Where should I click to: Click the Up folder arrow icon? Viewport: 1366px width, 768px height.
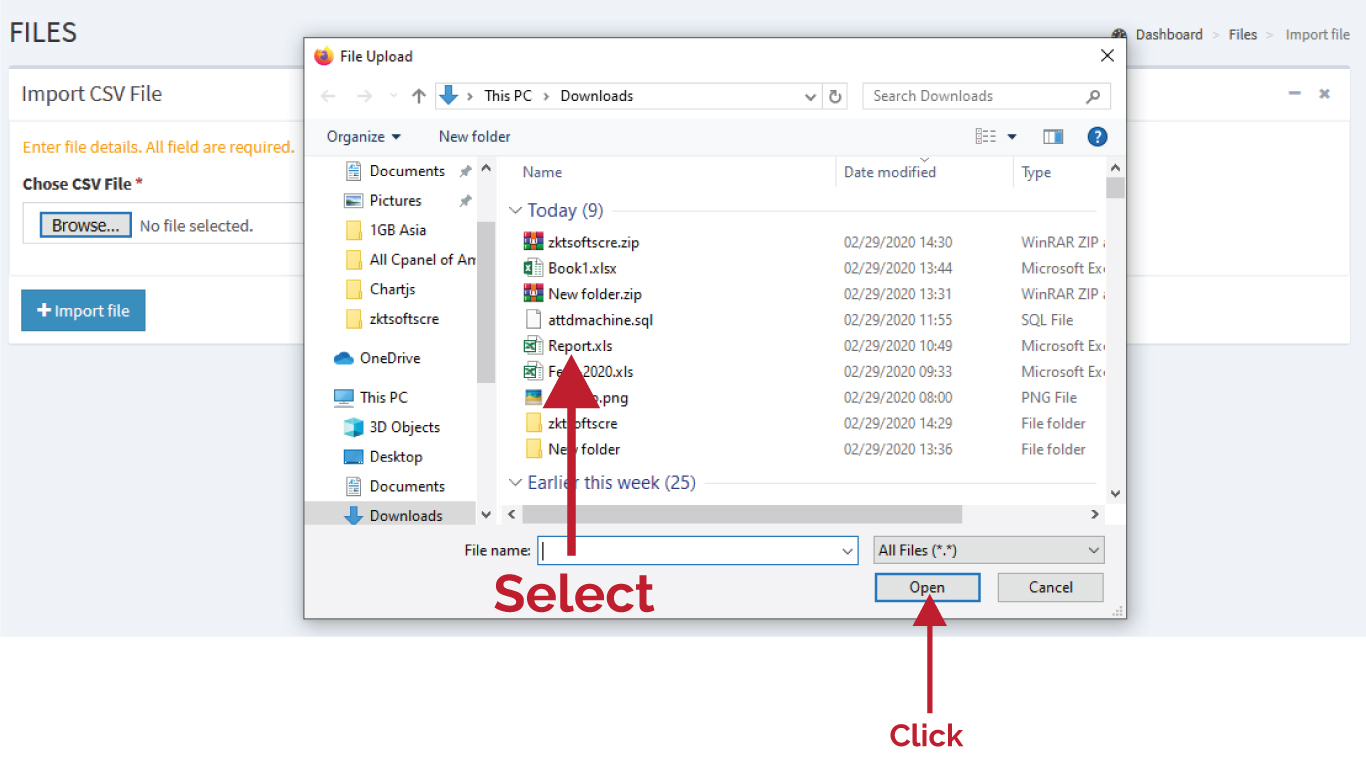click(419, 96)
